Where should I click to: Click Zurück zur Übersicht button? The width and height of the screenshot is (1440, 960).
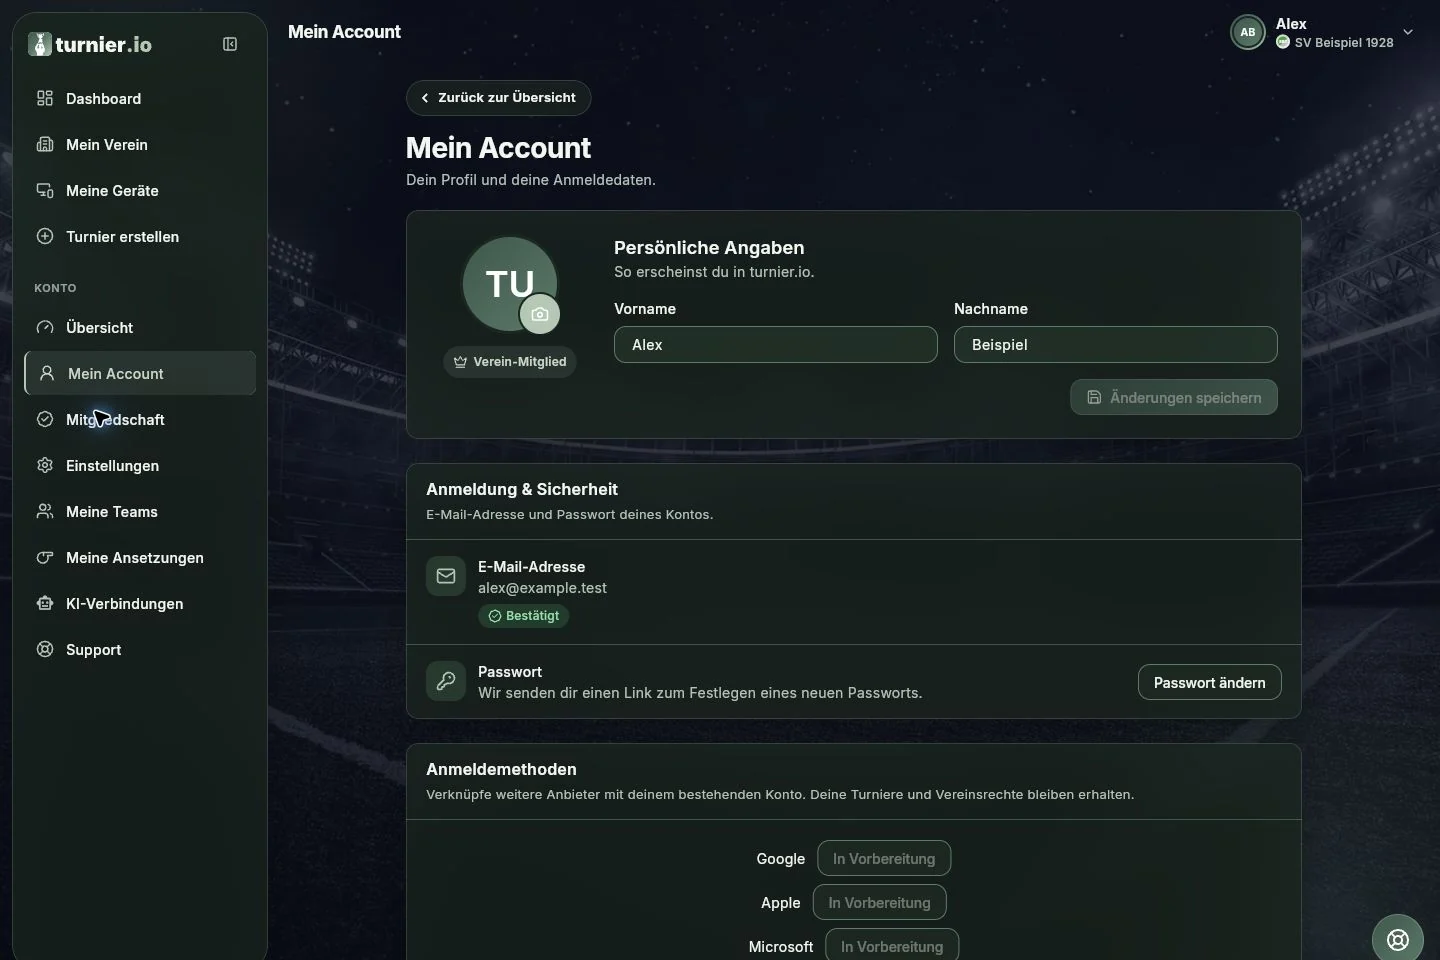pyautogui.click(x=498, y=98)
